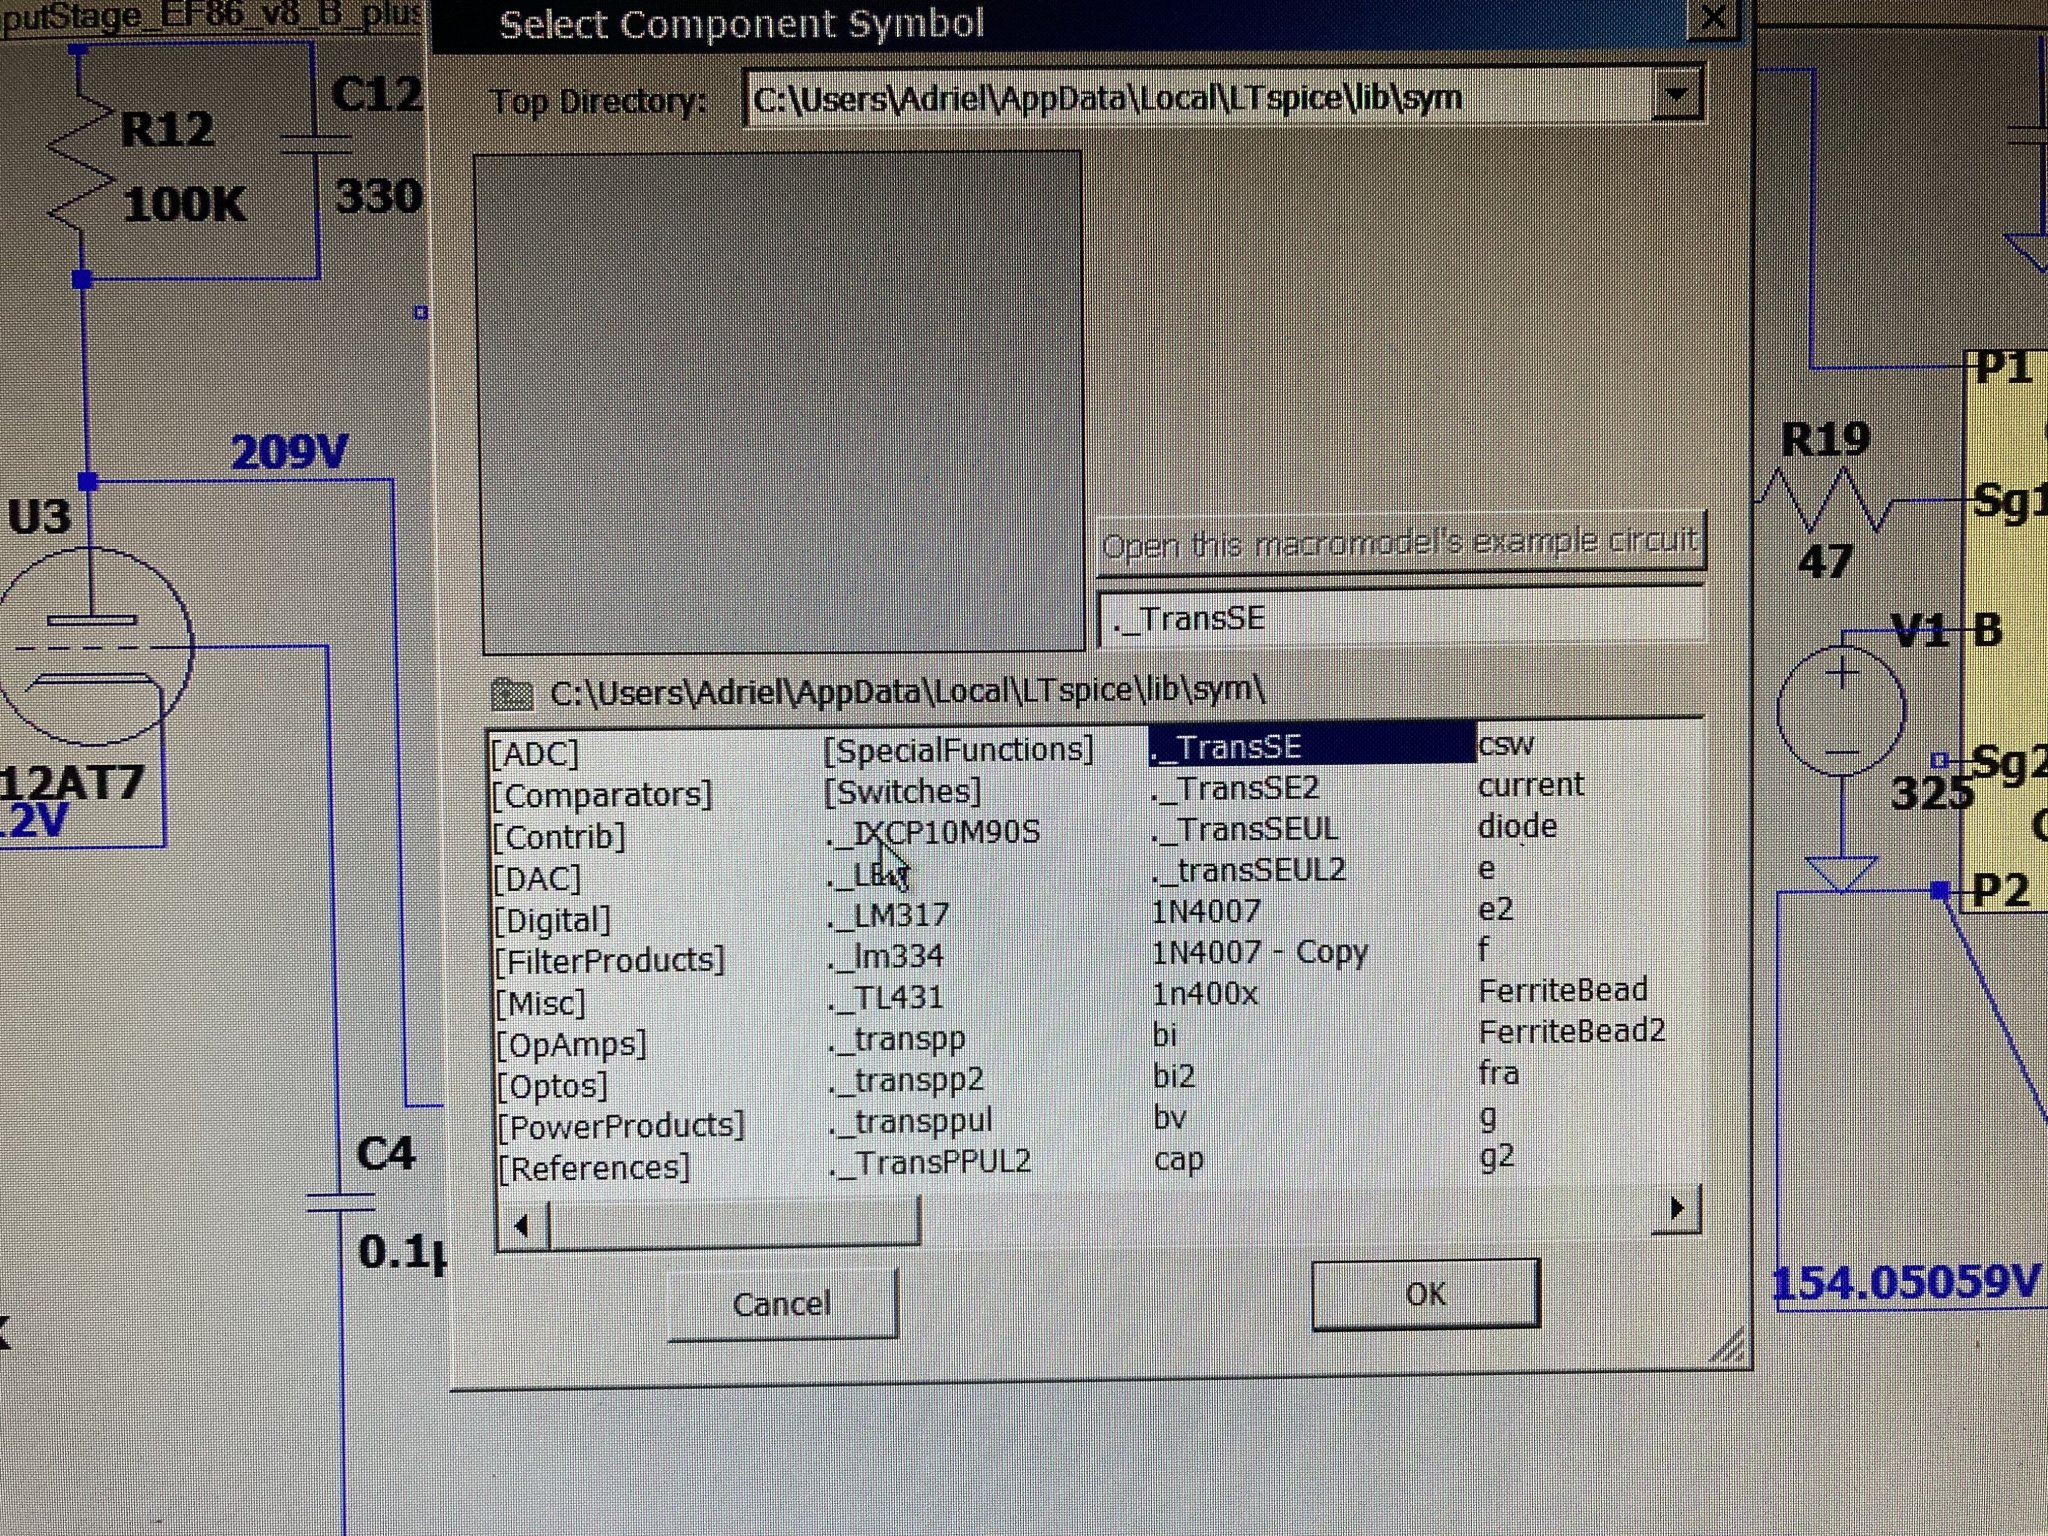Click 'Open this macromodel's example circuit' button

click(x=1400, y=544)
